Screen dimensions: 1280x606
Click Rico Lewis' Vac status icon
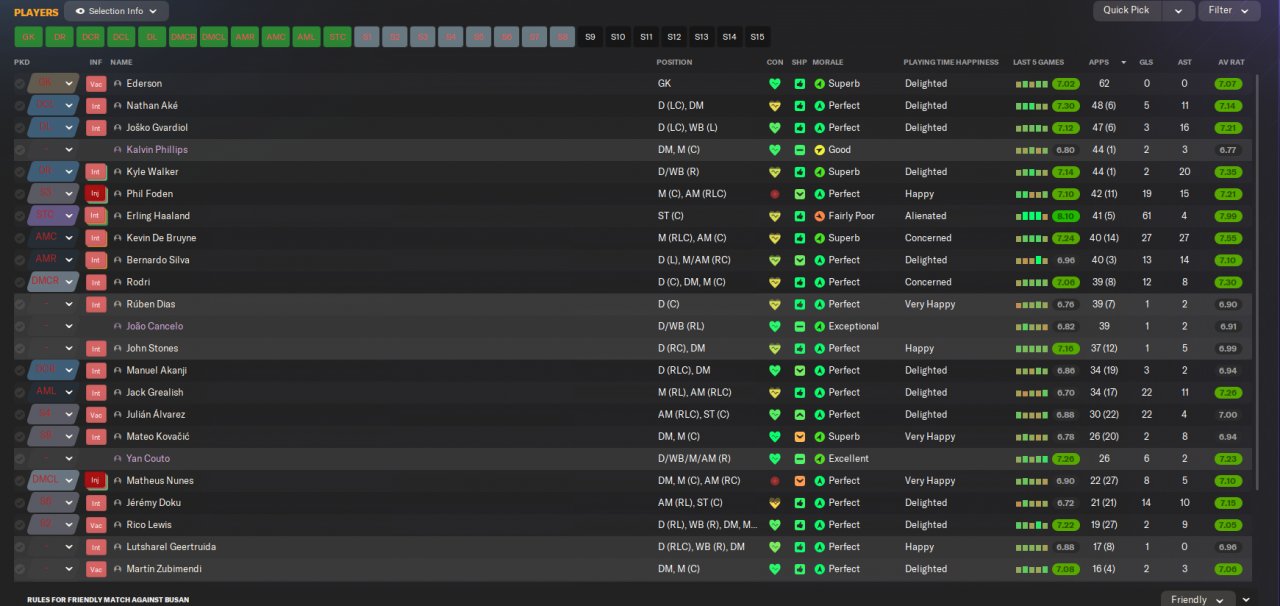(x=96, y=525)
